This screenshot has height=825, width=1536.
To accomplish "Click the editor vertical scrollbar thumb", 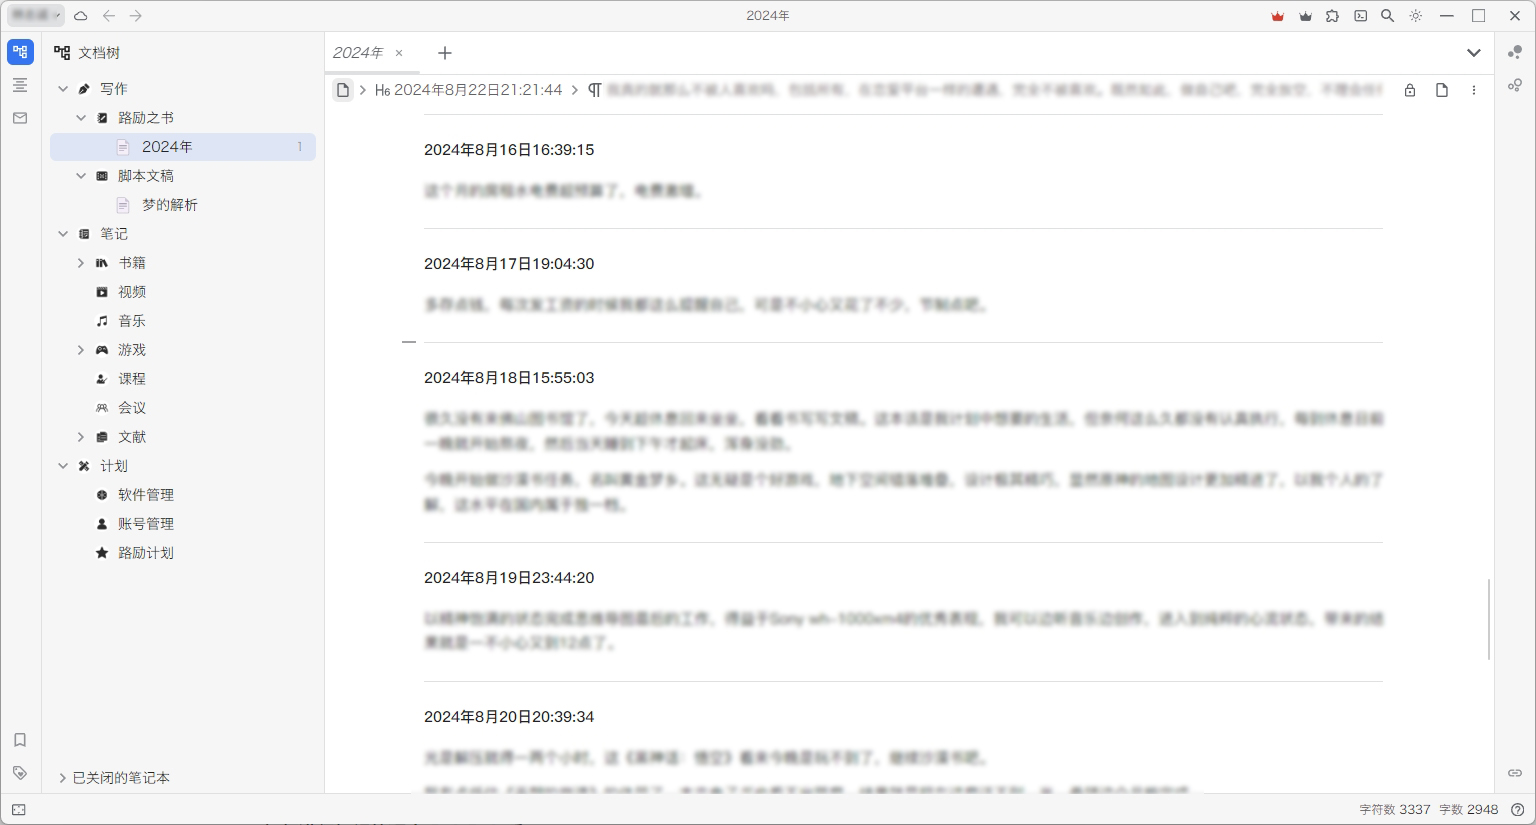I will click(x=1489, y=619).
